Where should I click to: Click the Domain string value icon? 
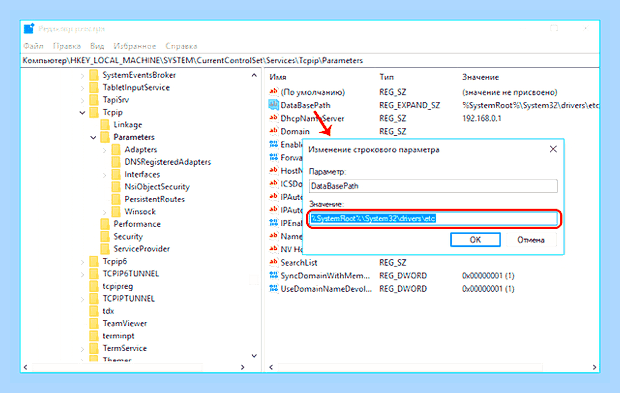tap(273, 131)
